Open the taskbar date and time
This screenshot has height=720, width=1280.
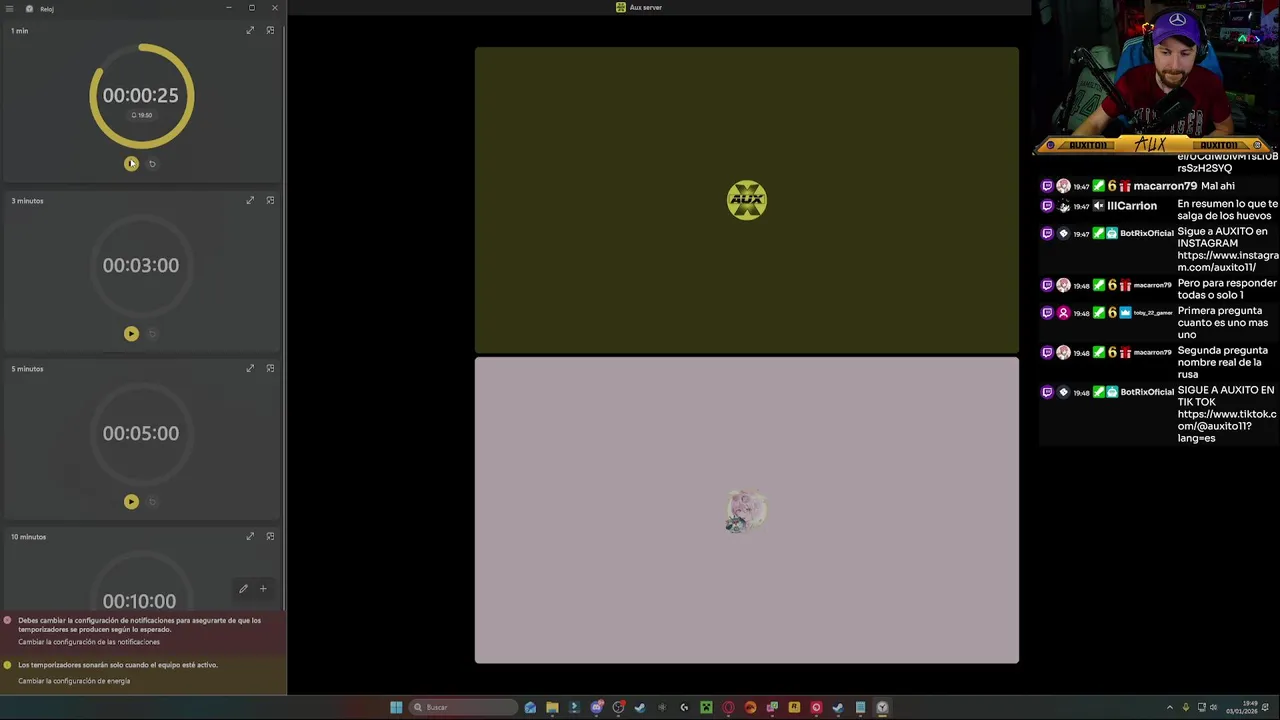click(1241, 707)
